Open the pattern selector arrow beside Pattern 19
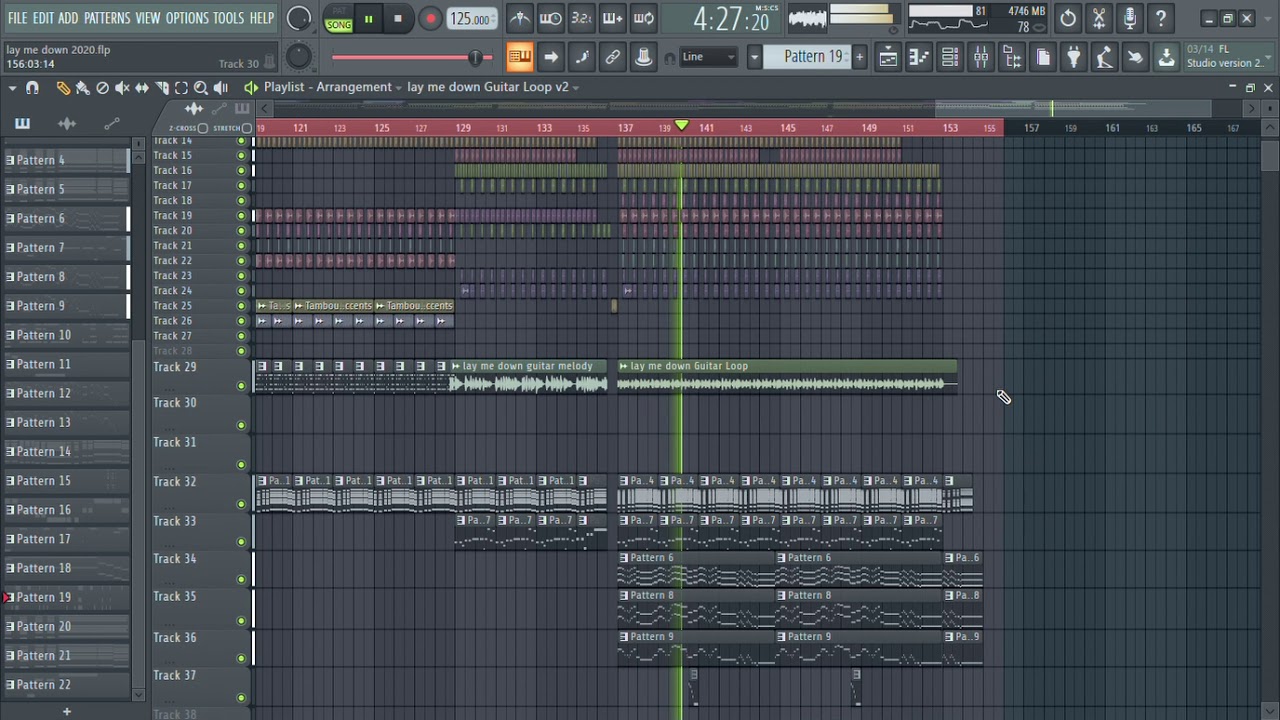This screenshot has width=1280, height=720. pos(755,57)
